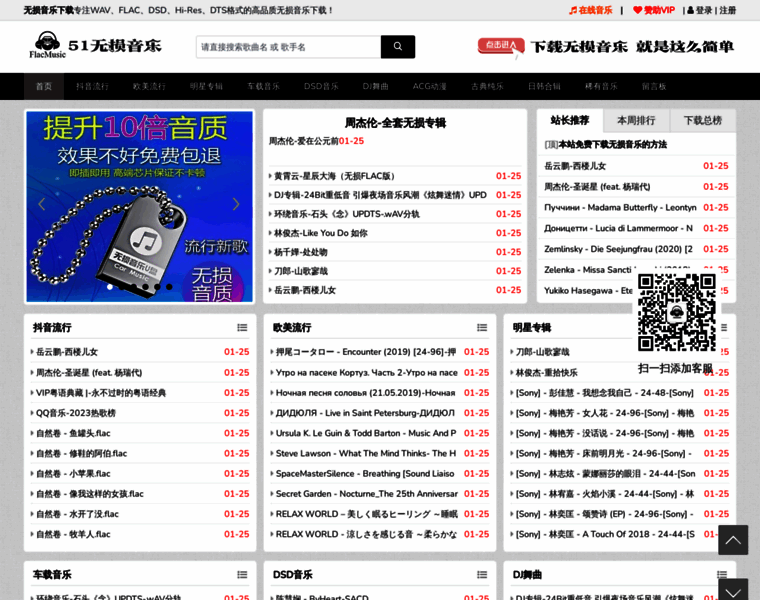
Task: Open the DSD音乐 nav item
Action: 321,86
